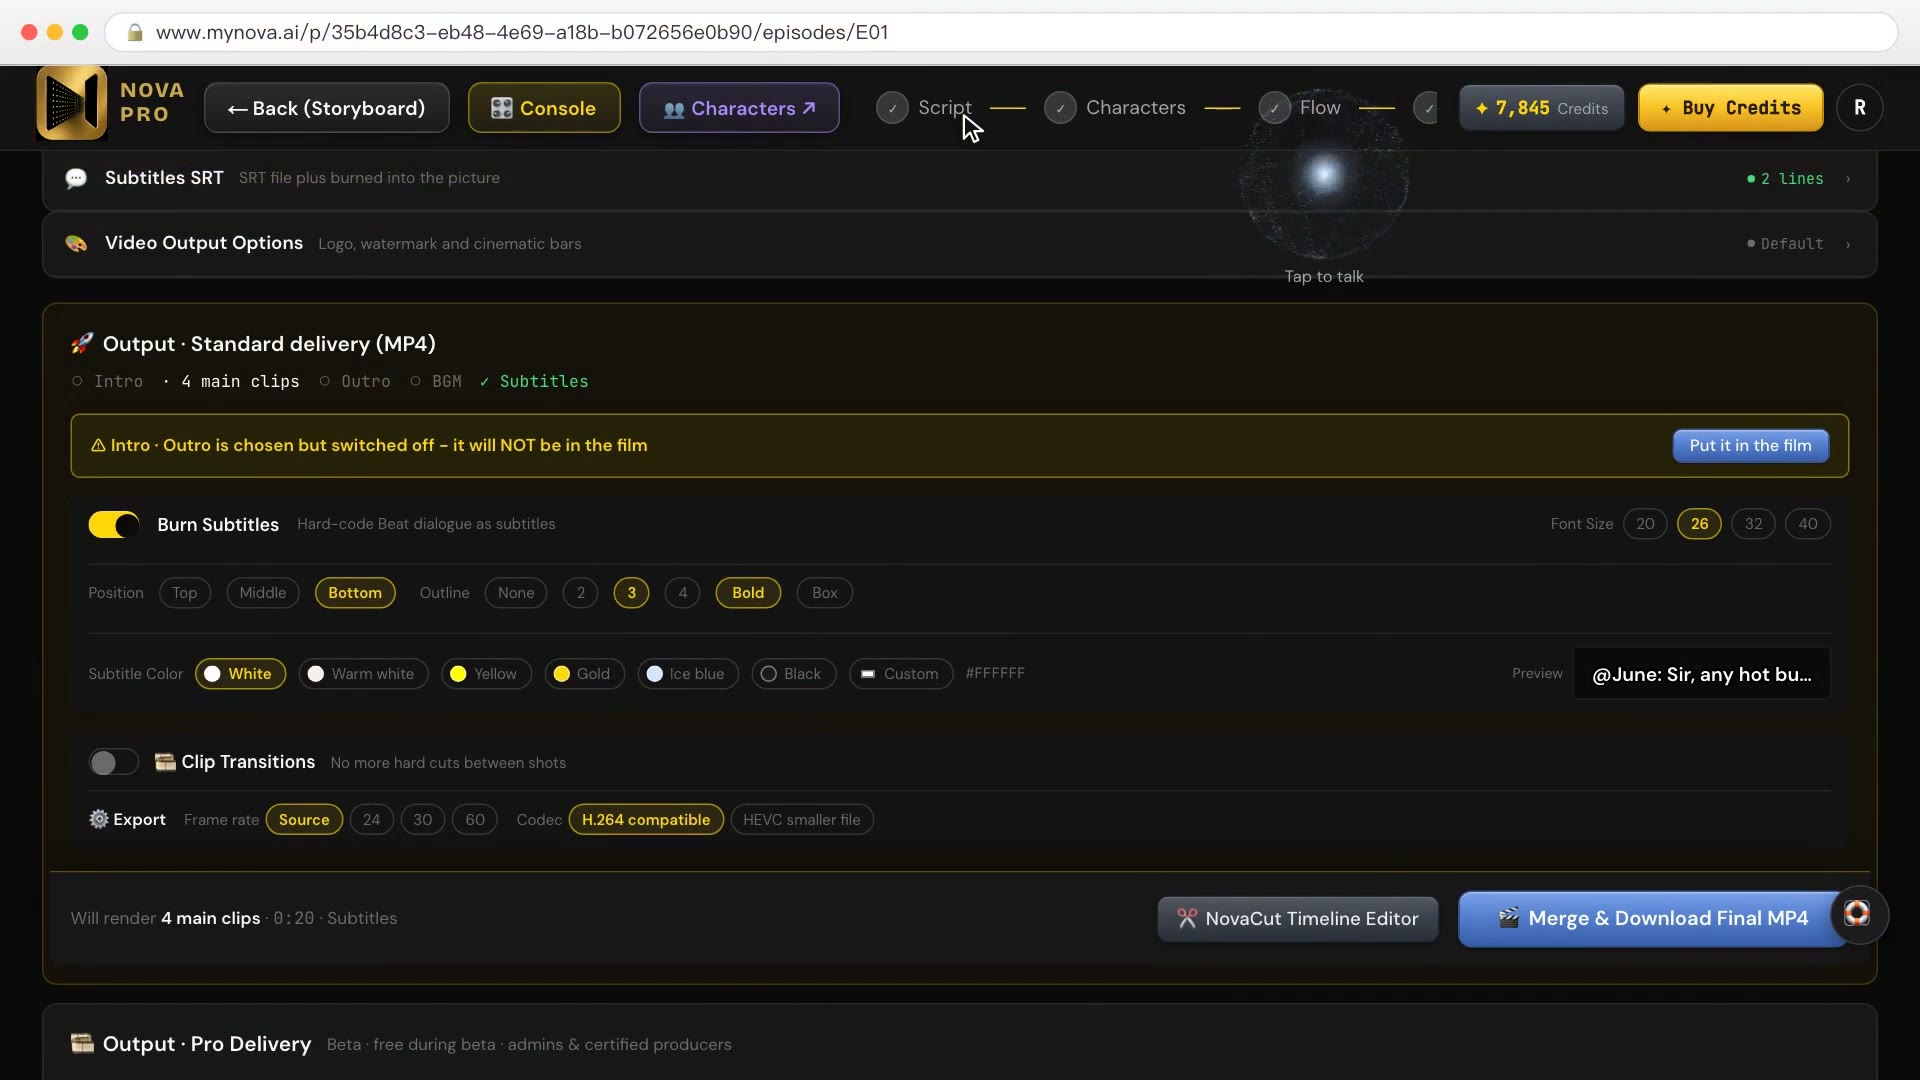Viewport: 1920px width, 1080px height.
Task: Click the Video Output Options palette icon
Action: [76, 243]
